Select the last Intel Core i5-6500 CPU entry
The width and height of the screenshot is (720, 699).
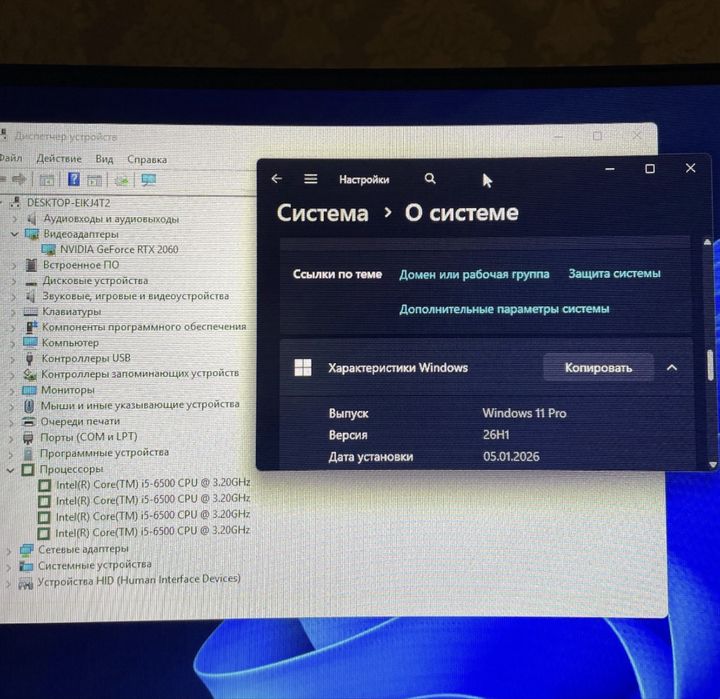click(152, 531)
